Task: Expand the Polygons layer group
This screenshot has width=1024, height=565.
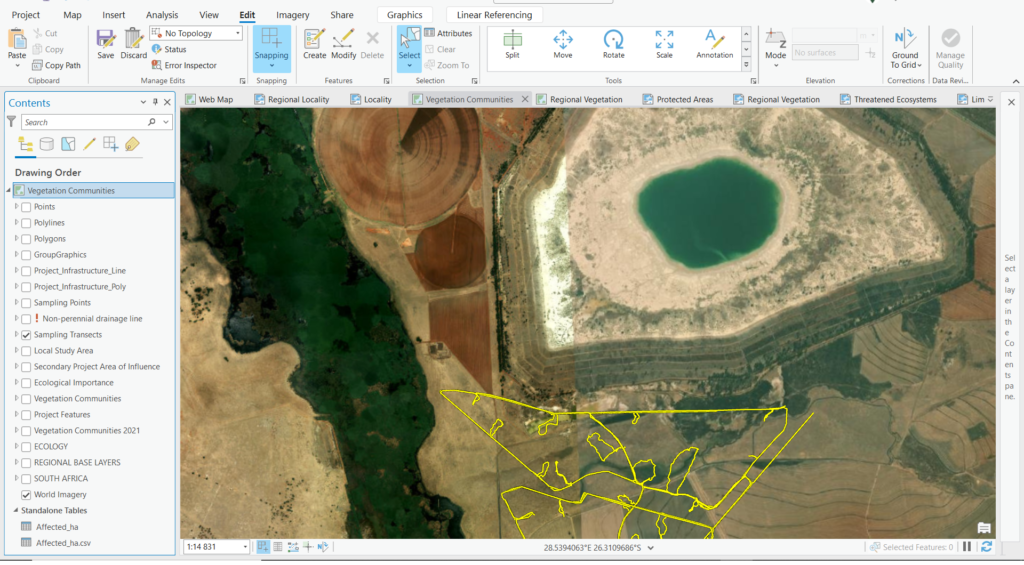Action: click(16, 239)
